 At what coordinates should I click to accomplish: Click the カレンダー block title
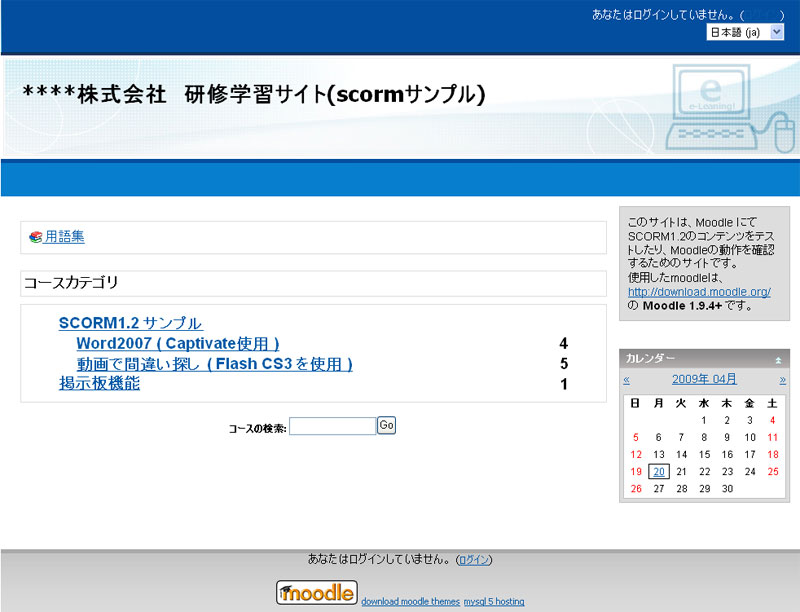click(x=650, y=359)
